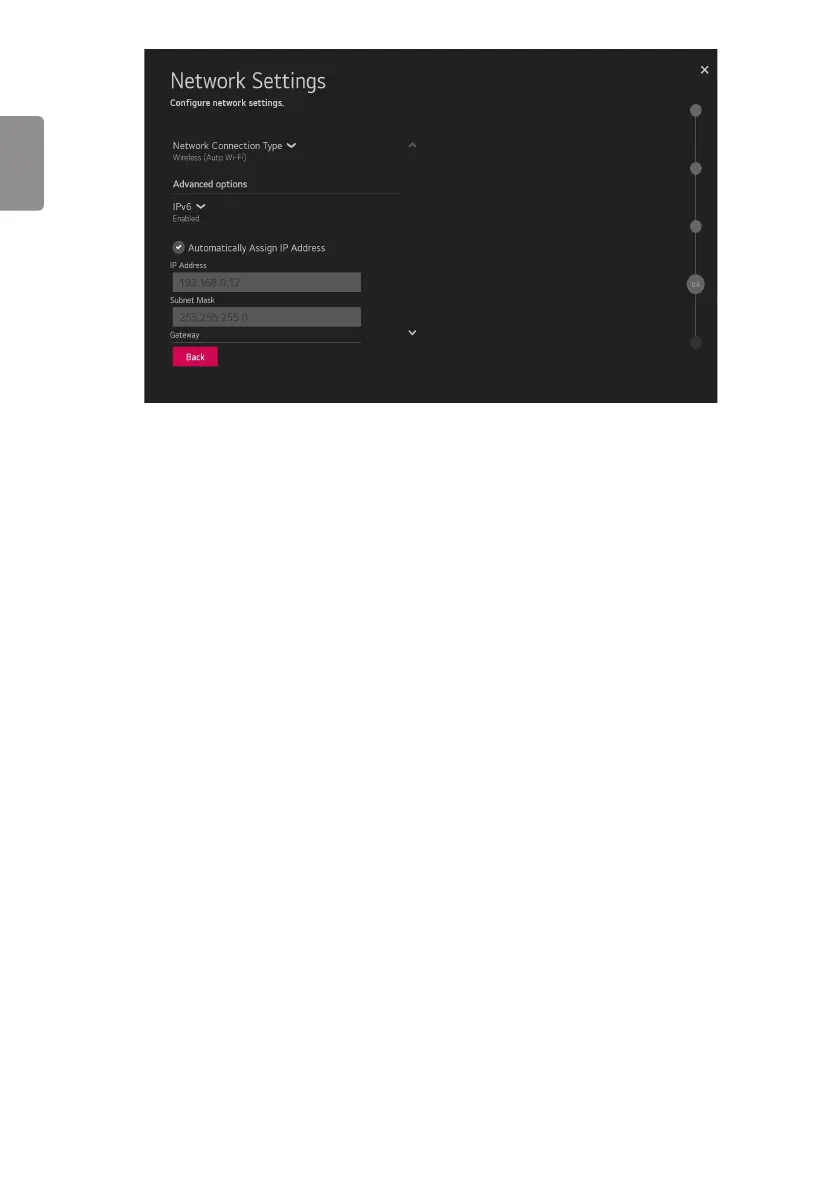
Task: Click the Subnet Mask input field
Action: (267, 317)
